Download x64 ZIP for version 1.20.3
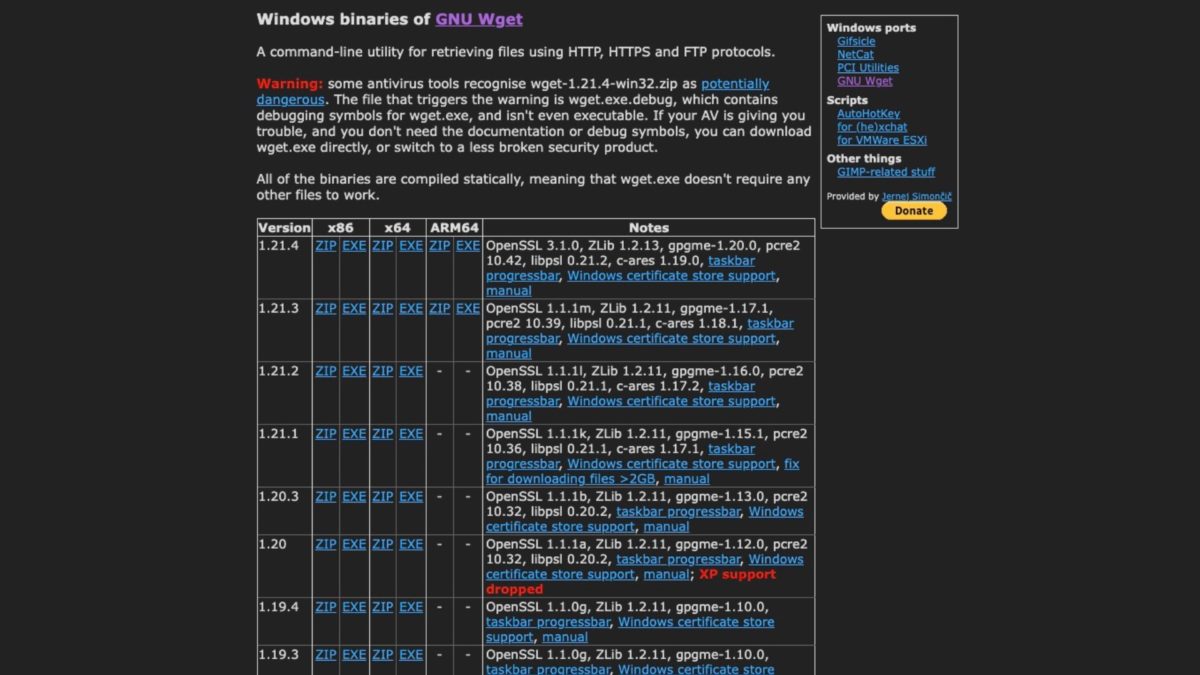1200x675 pixels. [x=383, y=497]
